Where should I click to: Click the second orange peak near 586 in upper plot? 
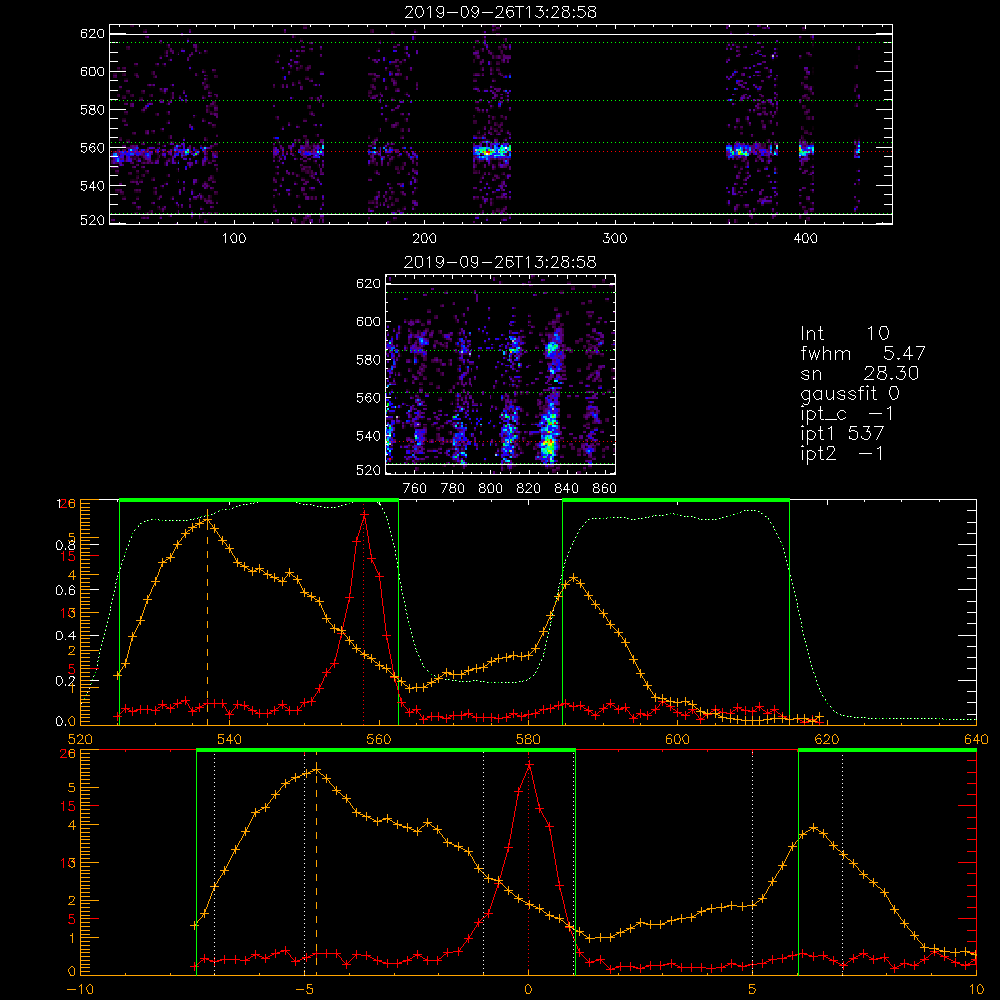click(x=573, y=577)
